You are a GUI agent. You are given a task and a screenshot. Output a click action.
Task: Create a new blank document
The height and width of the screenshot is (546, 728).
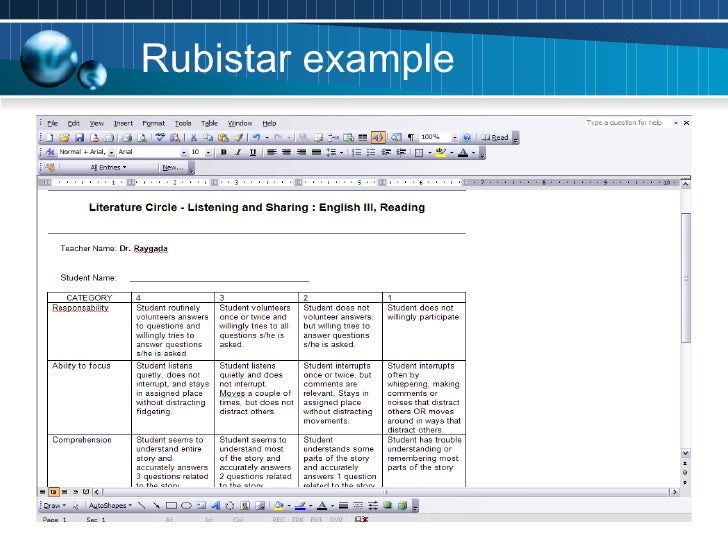click(50, 138)
